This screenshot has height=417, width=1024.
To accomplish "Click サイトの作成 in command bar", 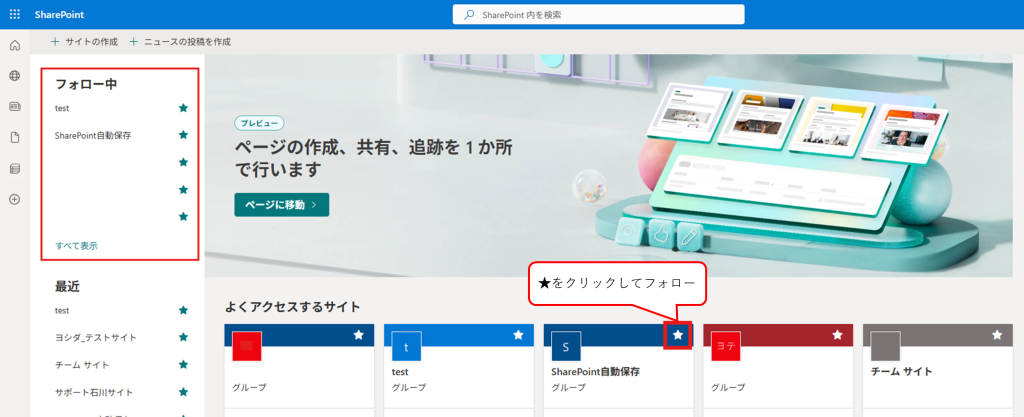I will coord(85,41).
